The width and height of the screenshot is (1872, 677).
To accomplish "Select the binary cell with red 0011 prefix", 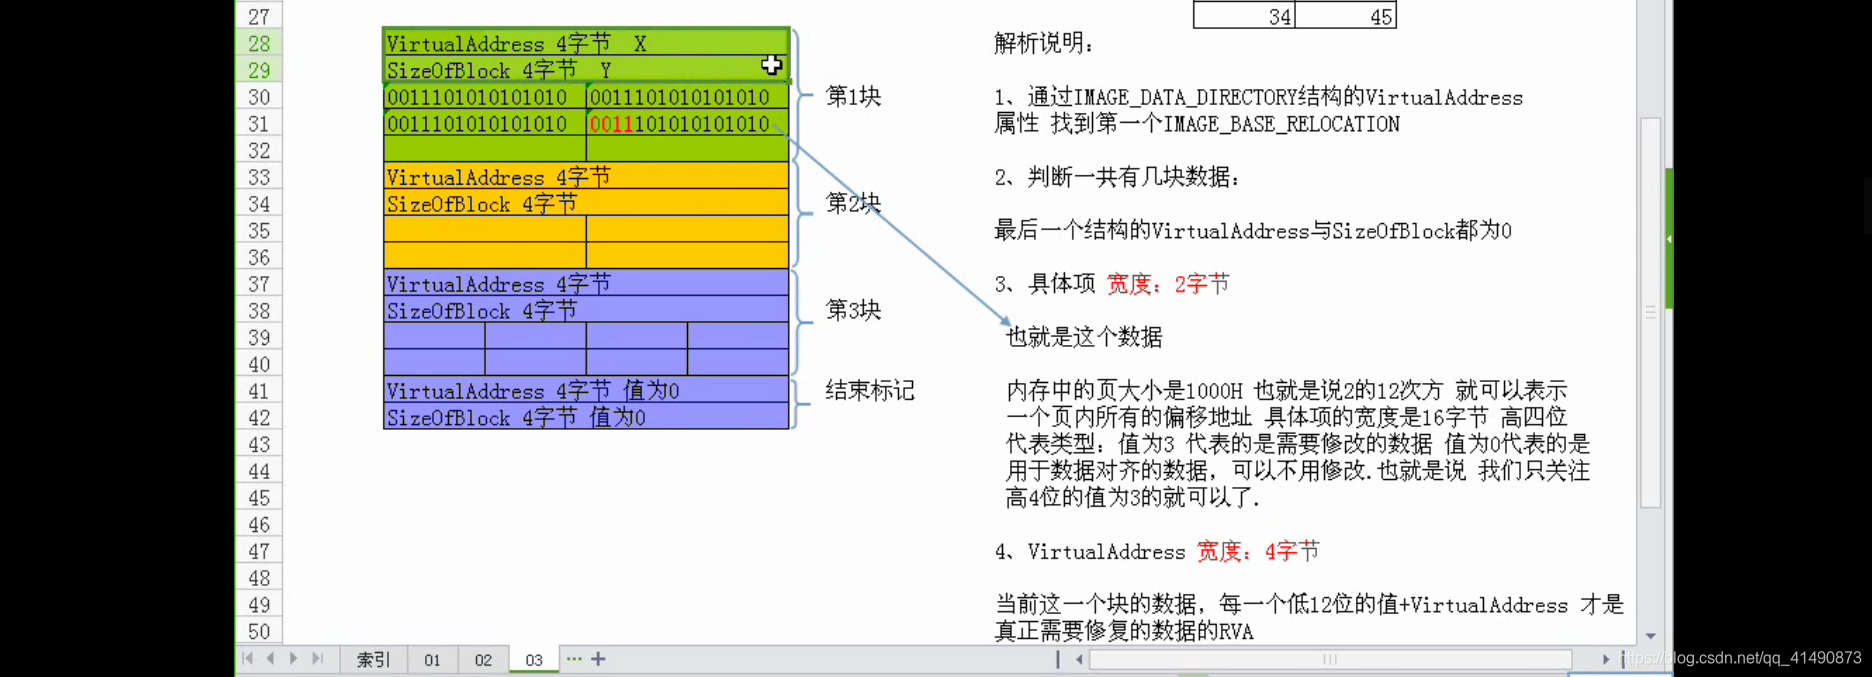I will point(688,124).
